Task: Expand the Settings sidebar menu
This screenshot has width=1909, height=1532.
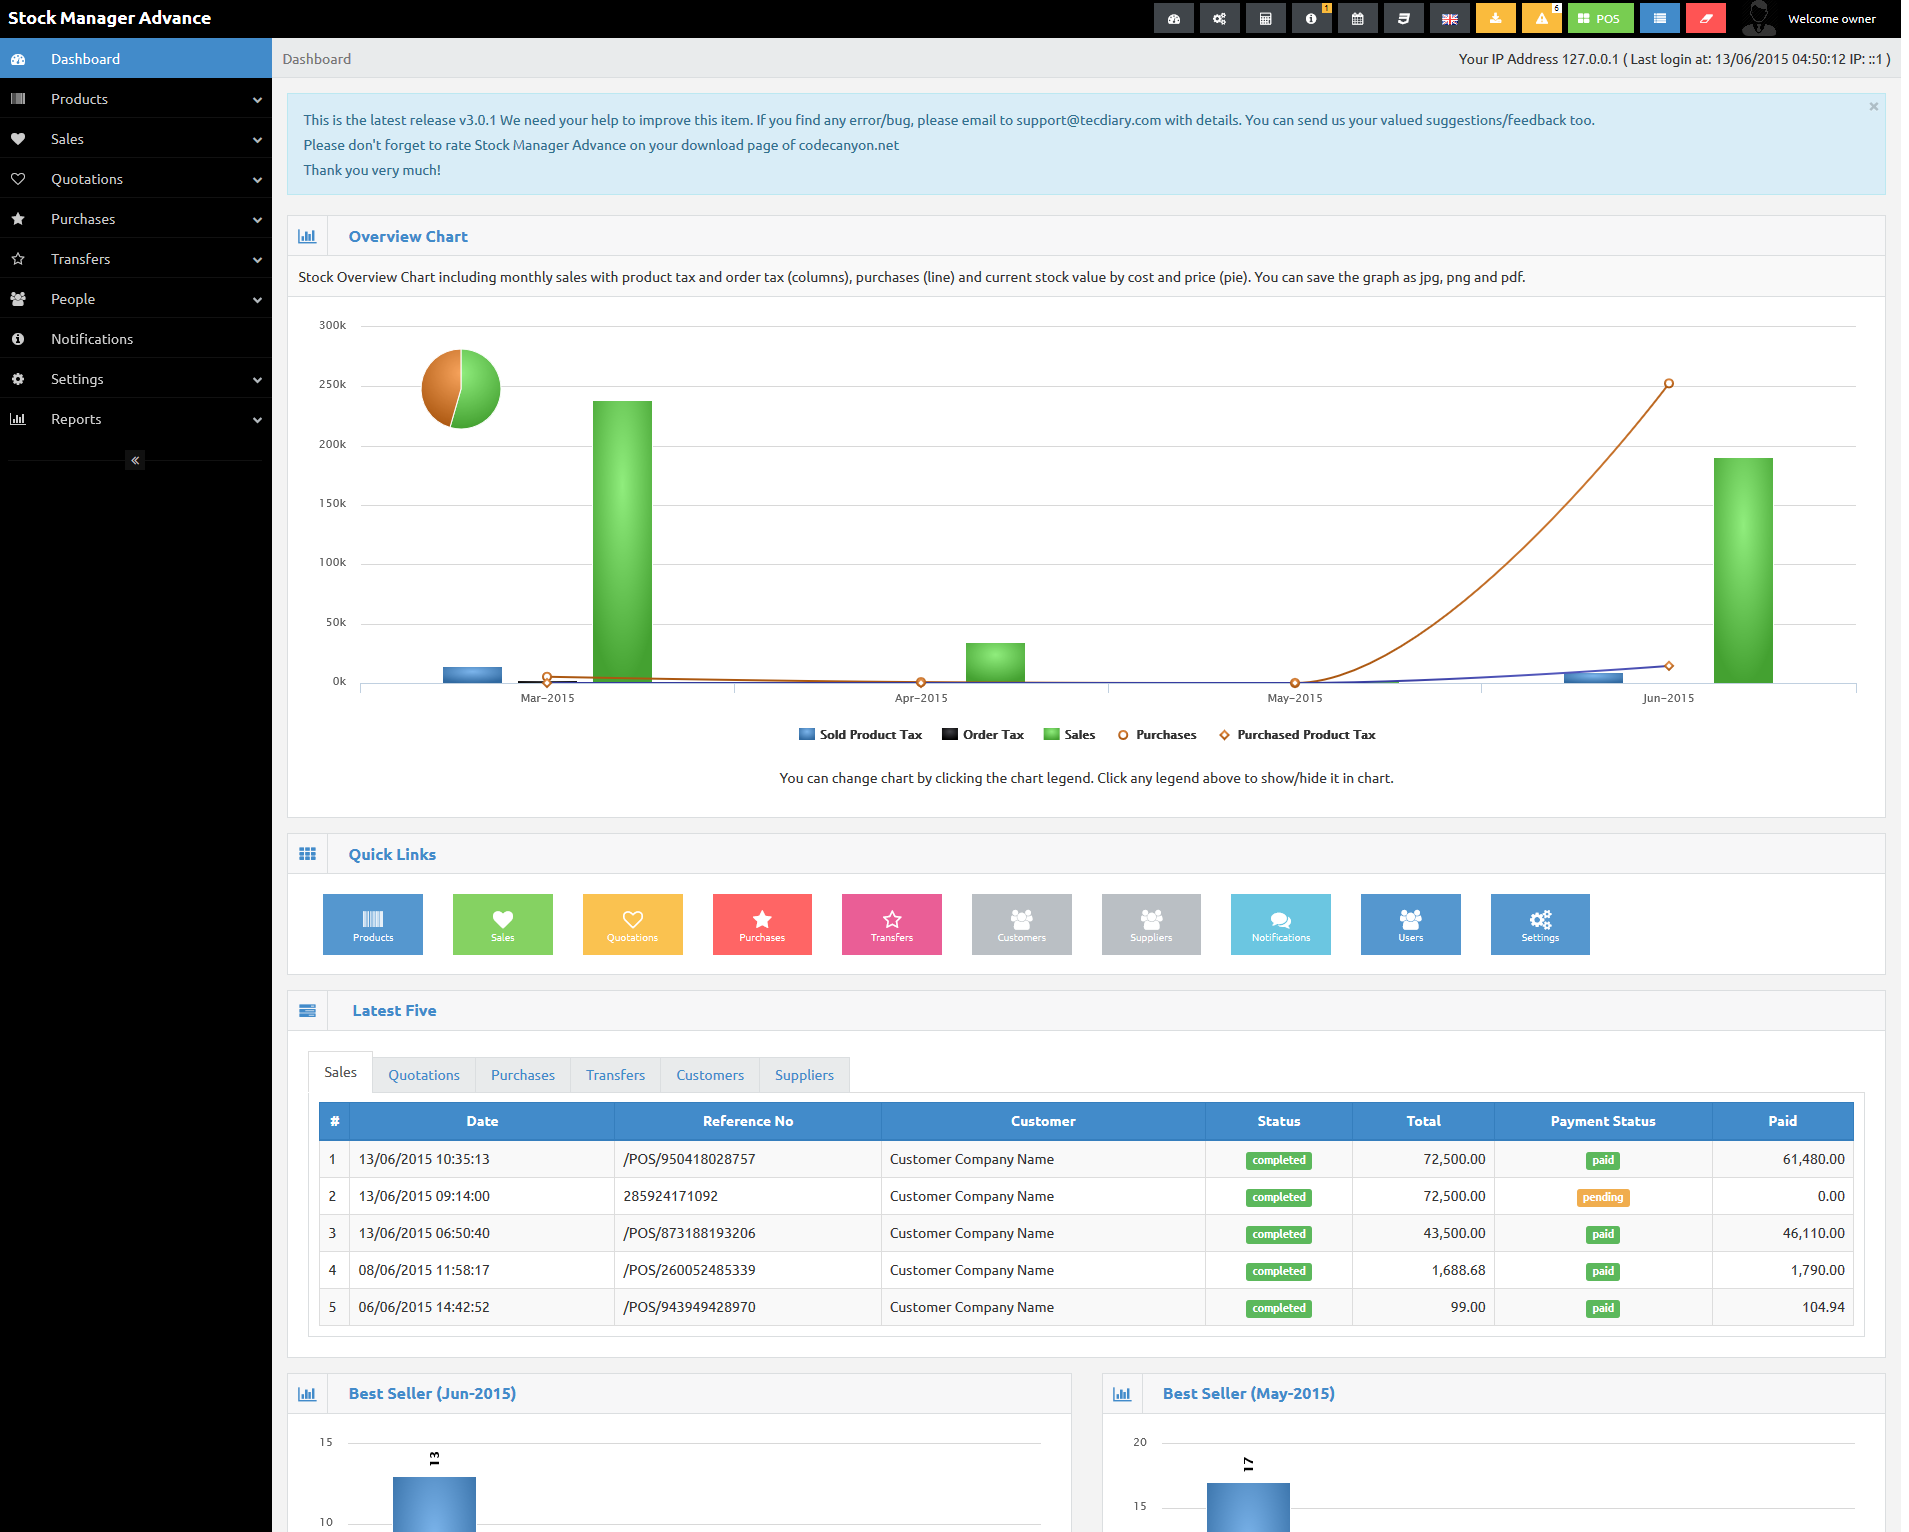Action: pyautogui.click(x=136, y=379)
